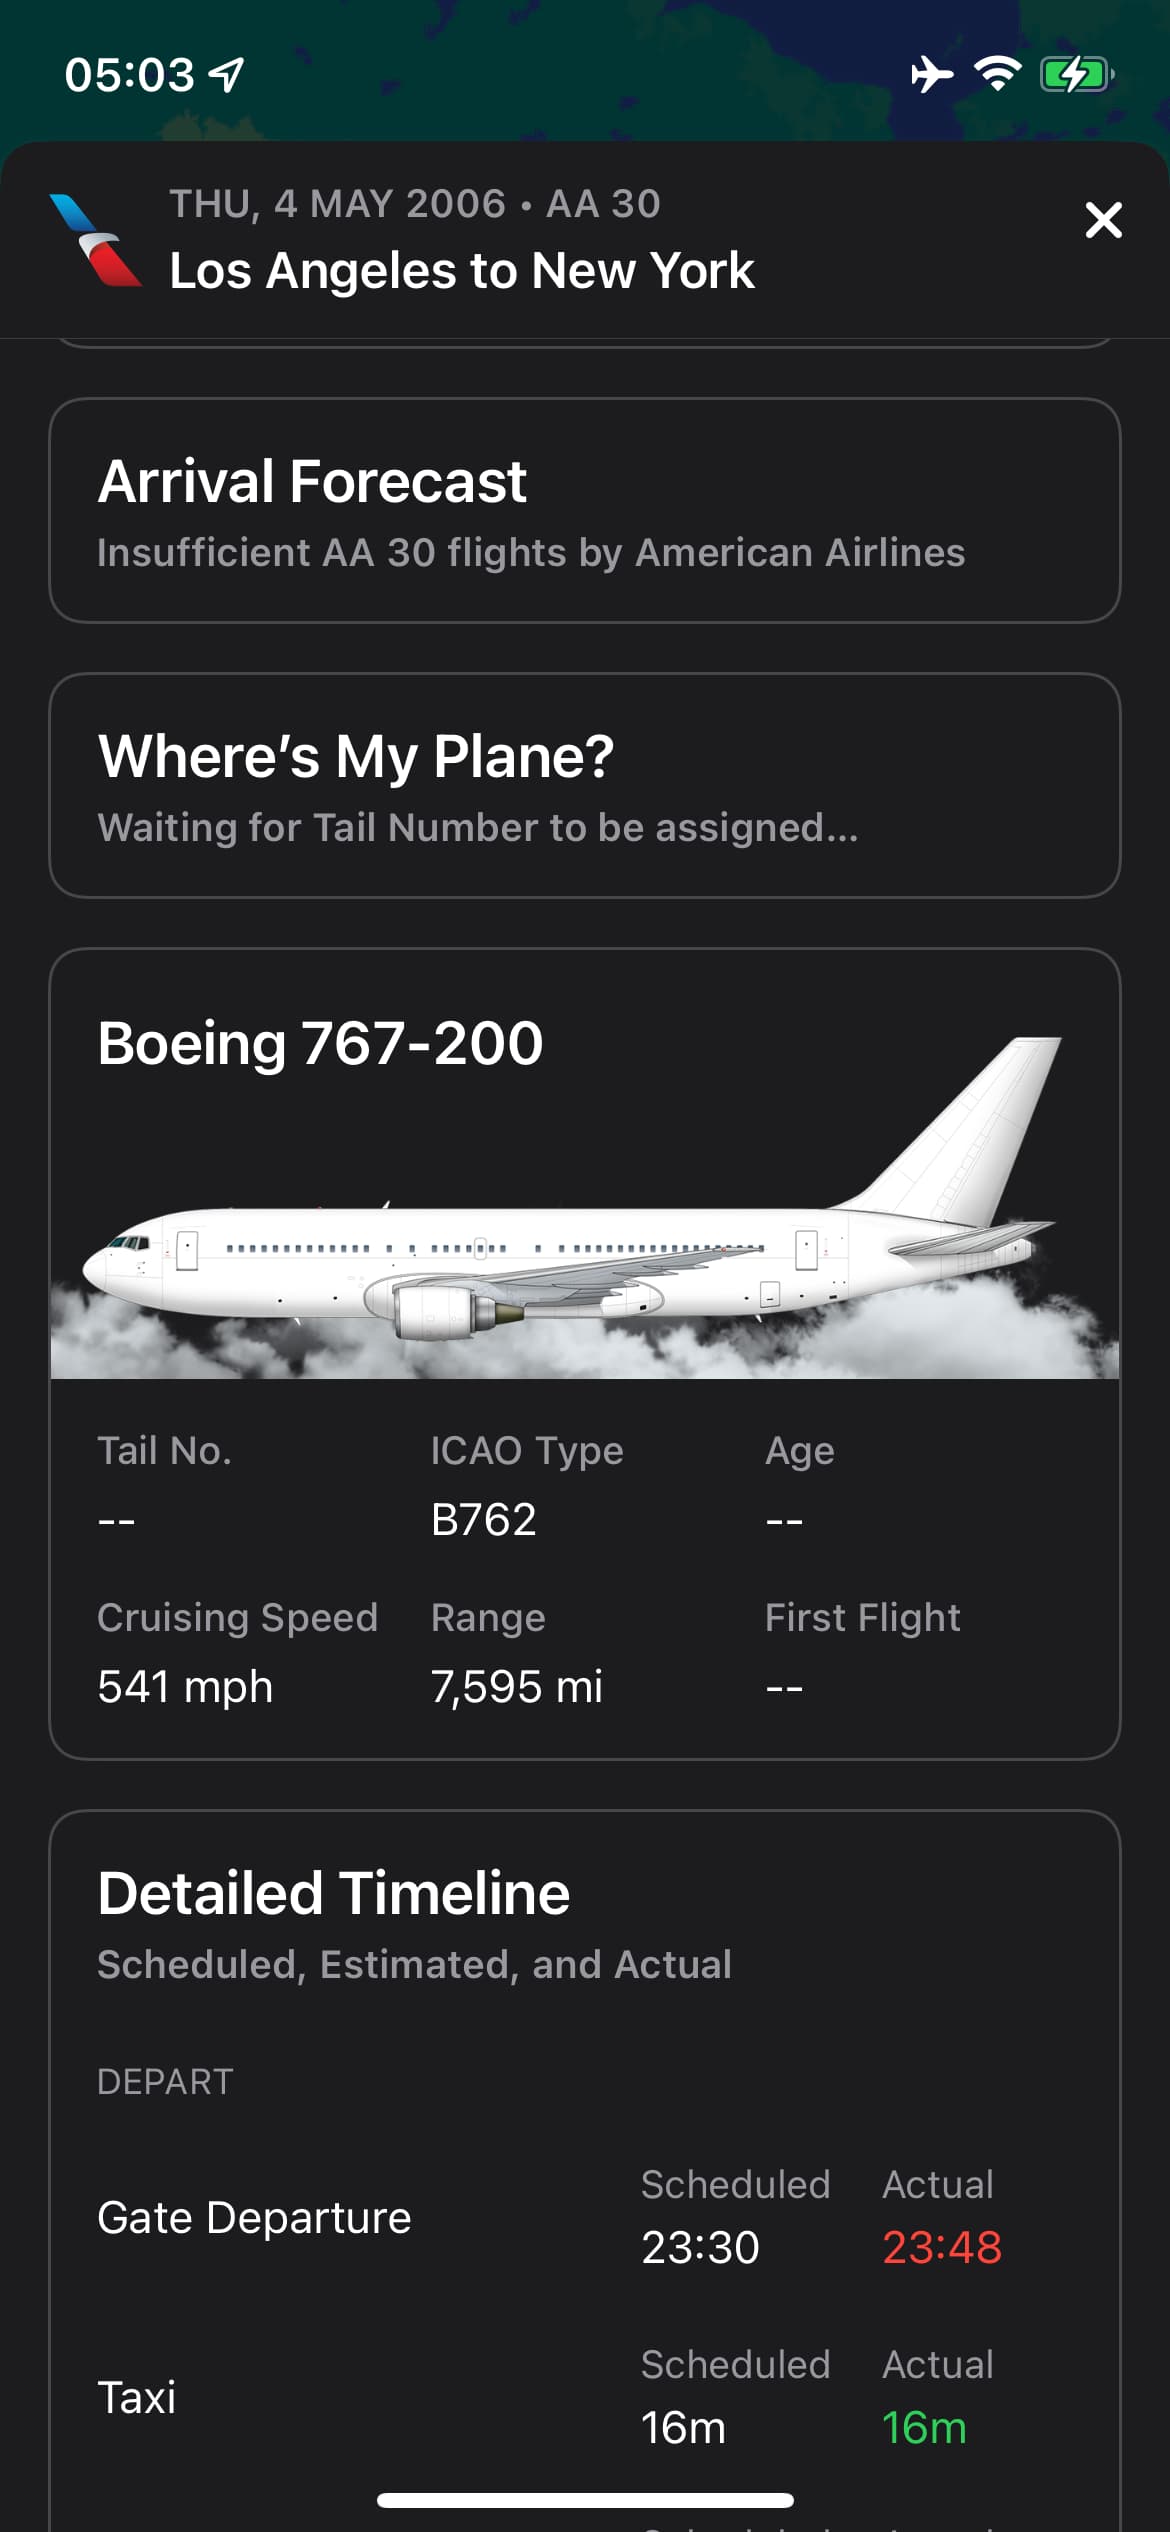Tap the ICAO Type B762 value
The image size is (1170, 2532).
coord(484,1520)
